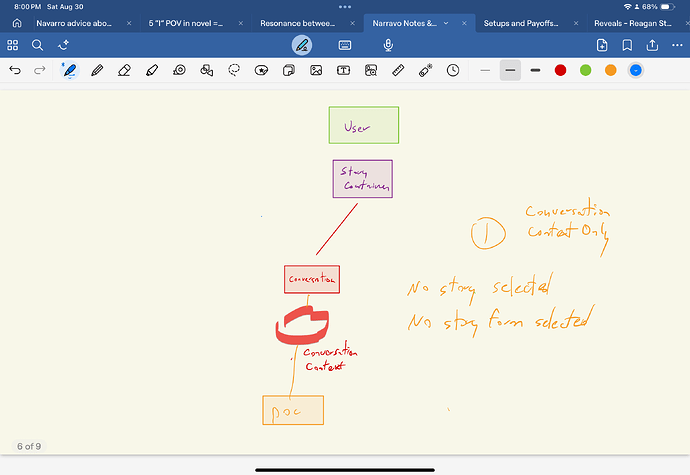Open the blue color dropdown swatch

click(x=635, y=70)
